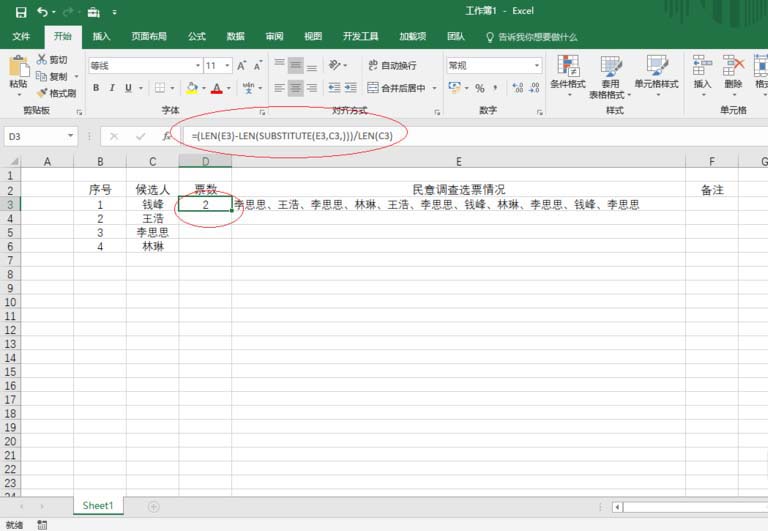Click the Insert Function fx icon
768x531 pixels.
pyautogui.click(x=167, y=136)
